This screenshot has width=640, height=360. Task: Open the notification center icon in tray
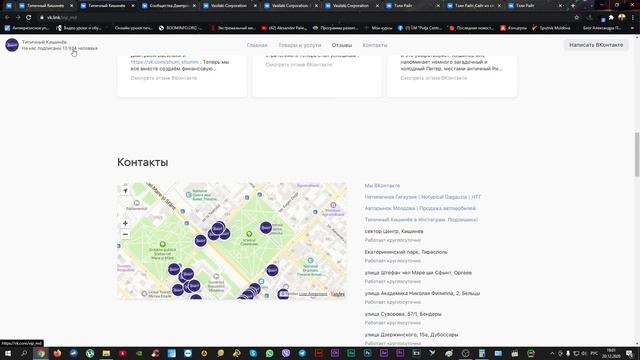click(629, 353)
